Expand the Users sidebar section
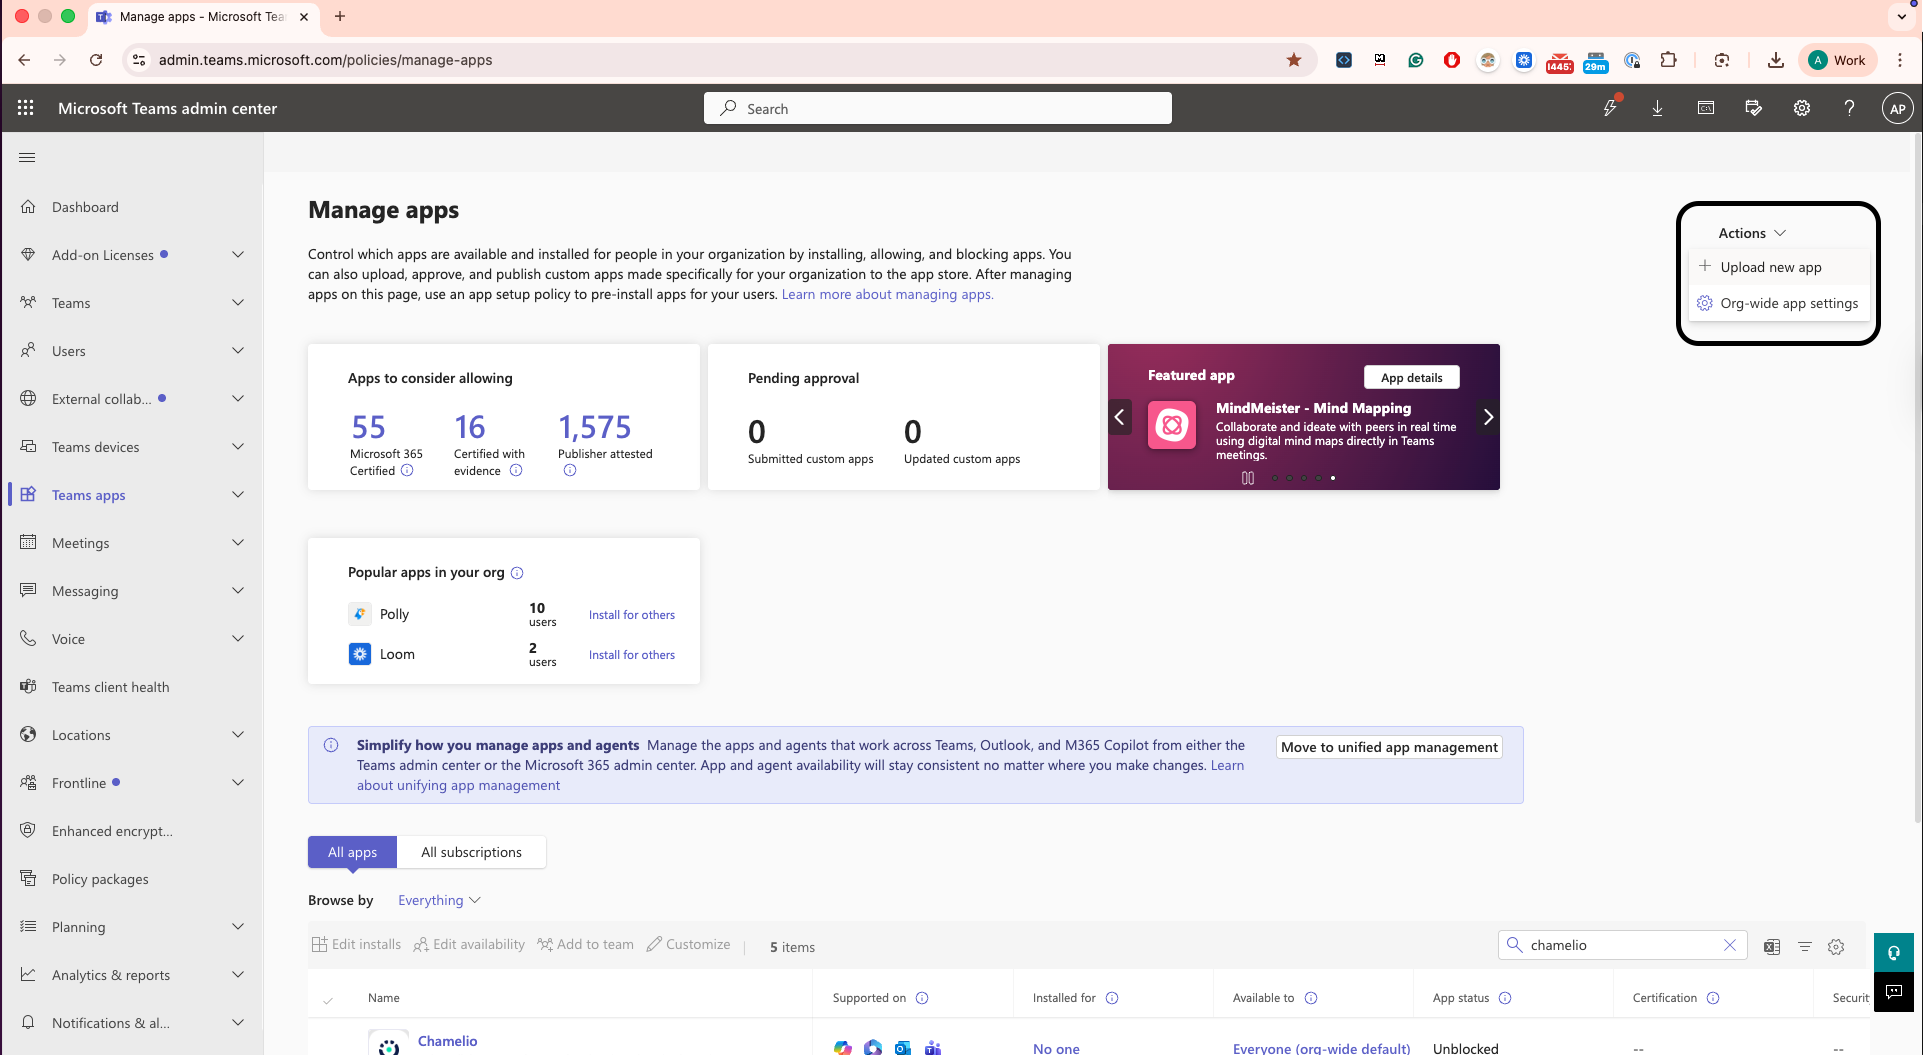The height and width of the screenshot is (1055, 1923). click(238, 351)
